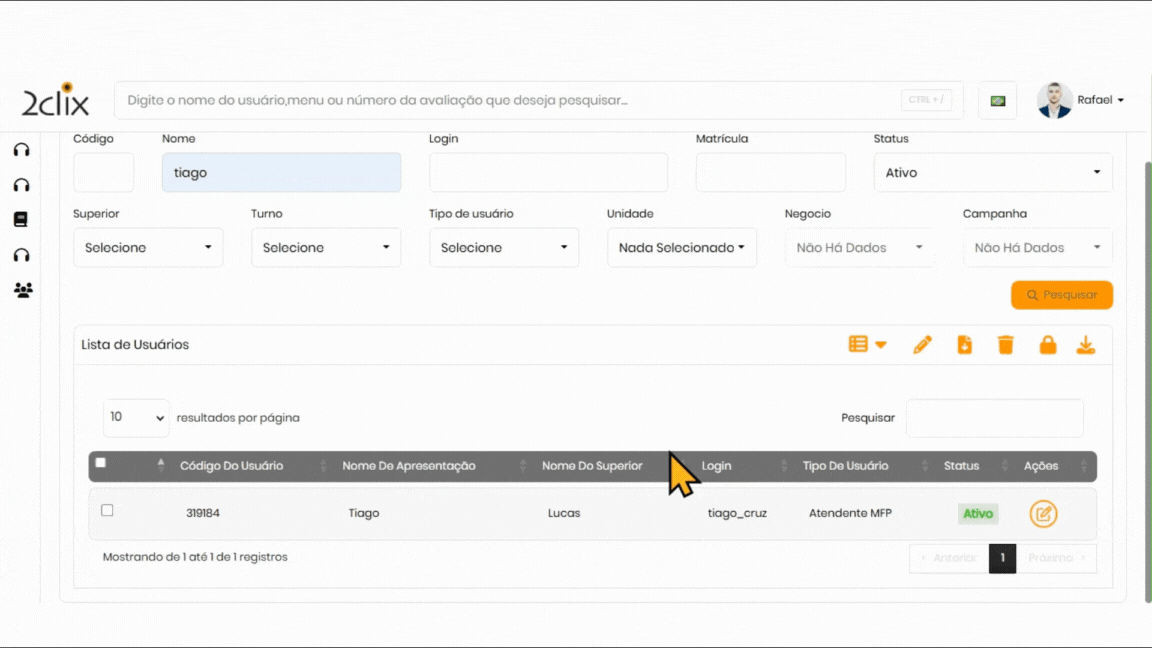Open the Brazil flag language selector
The image size is (1152, 648).
point(997,101)
